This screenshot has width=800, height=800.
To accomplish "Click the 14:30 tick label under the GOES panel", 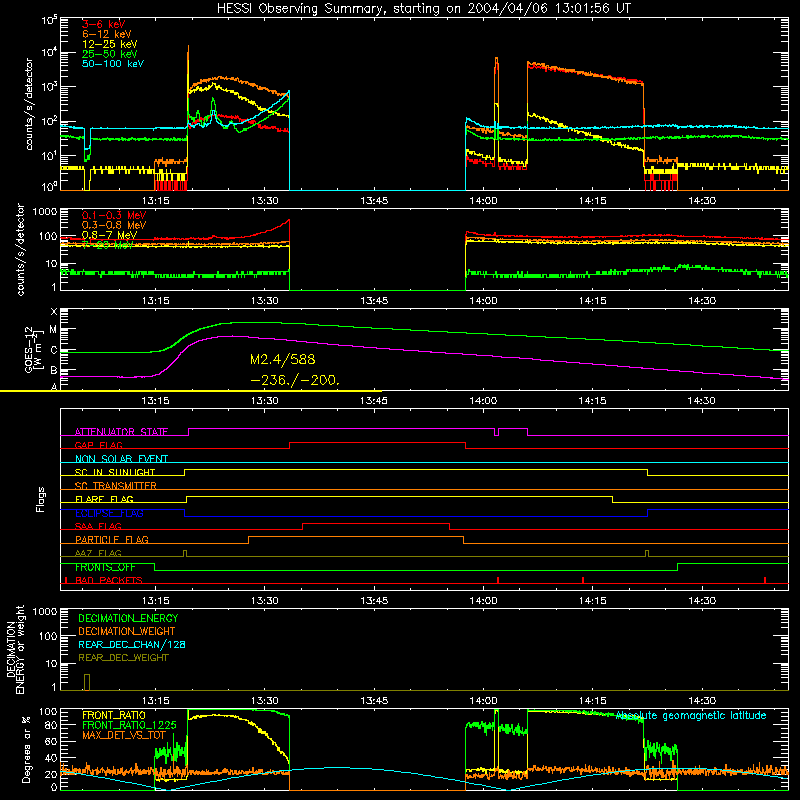I will tap(702, 401).
